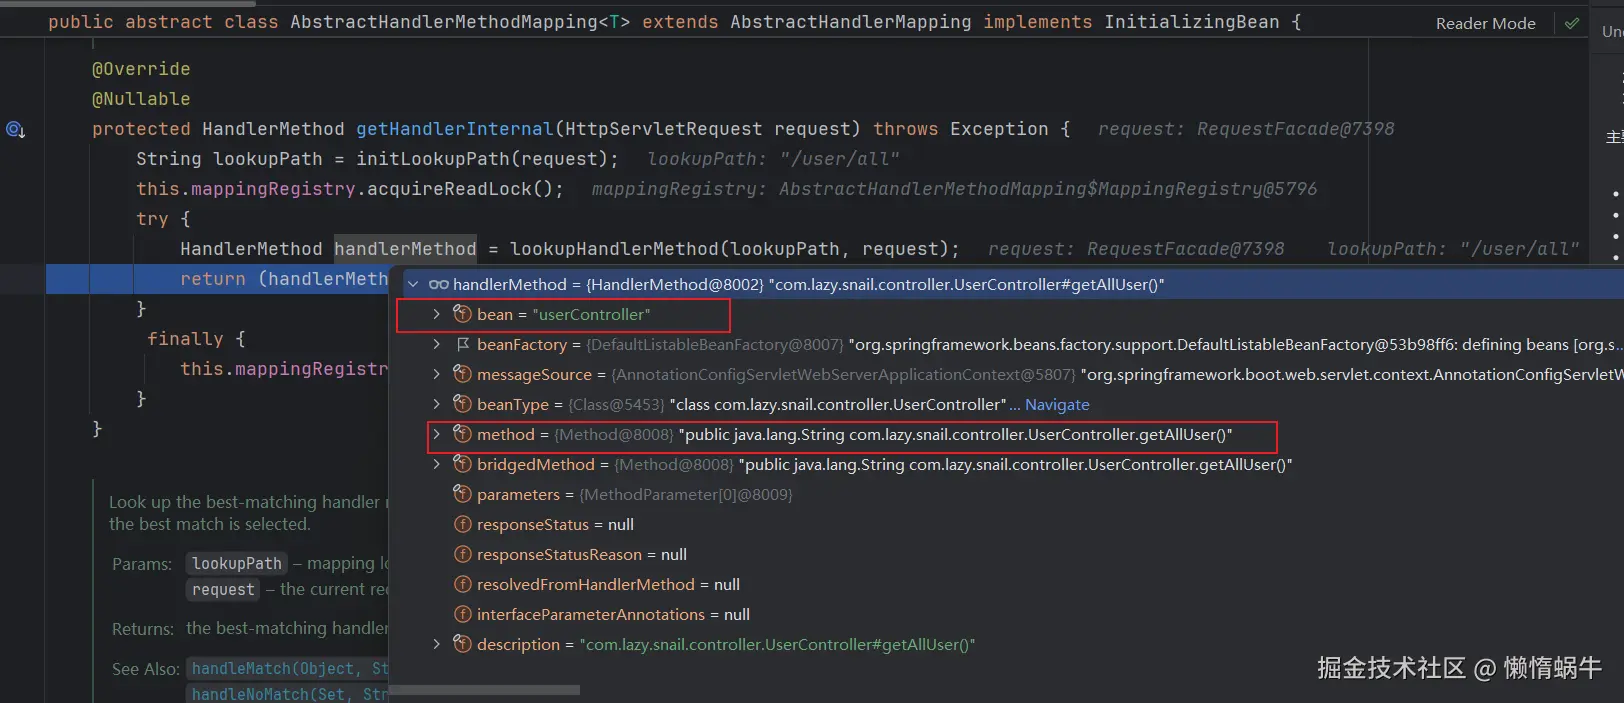Screen dimensions: 1624x703
Task: Expand the beanType node
Action: coord(437,404)
